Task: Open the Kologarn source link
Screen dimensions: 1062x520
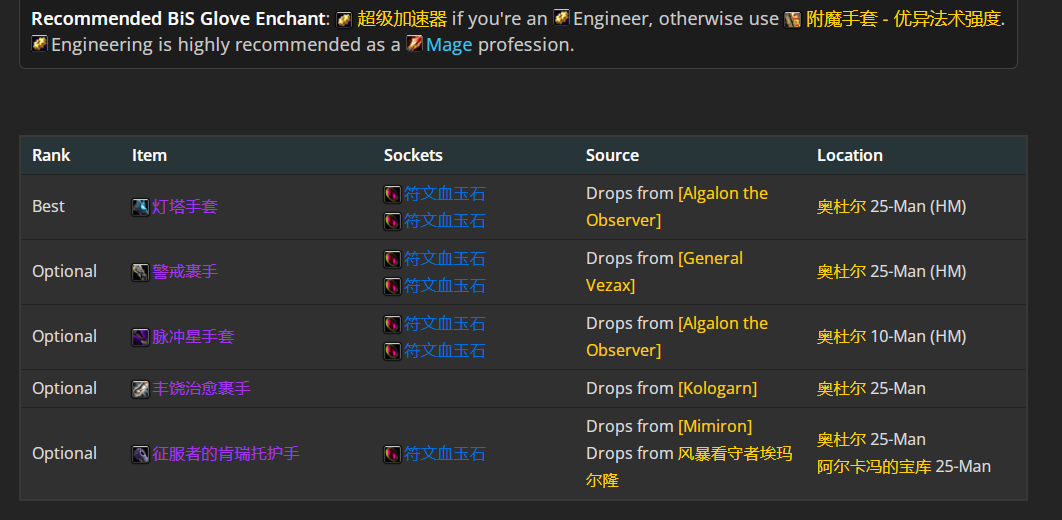Action: (717, 388)
